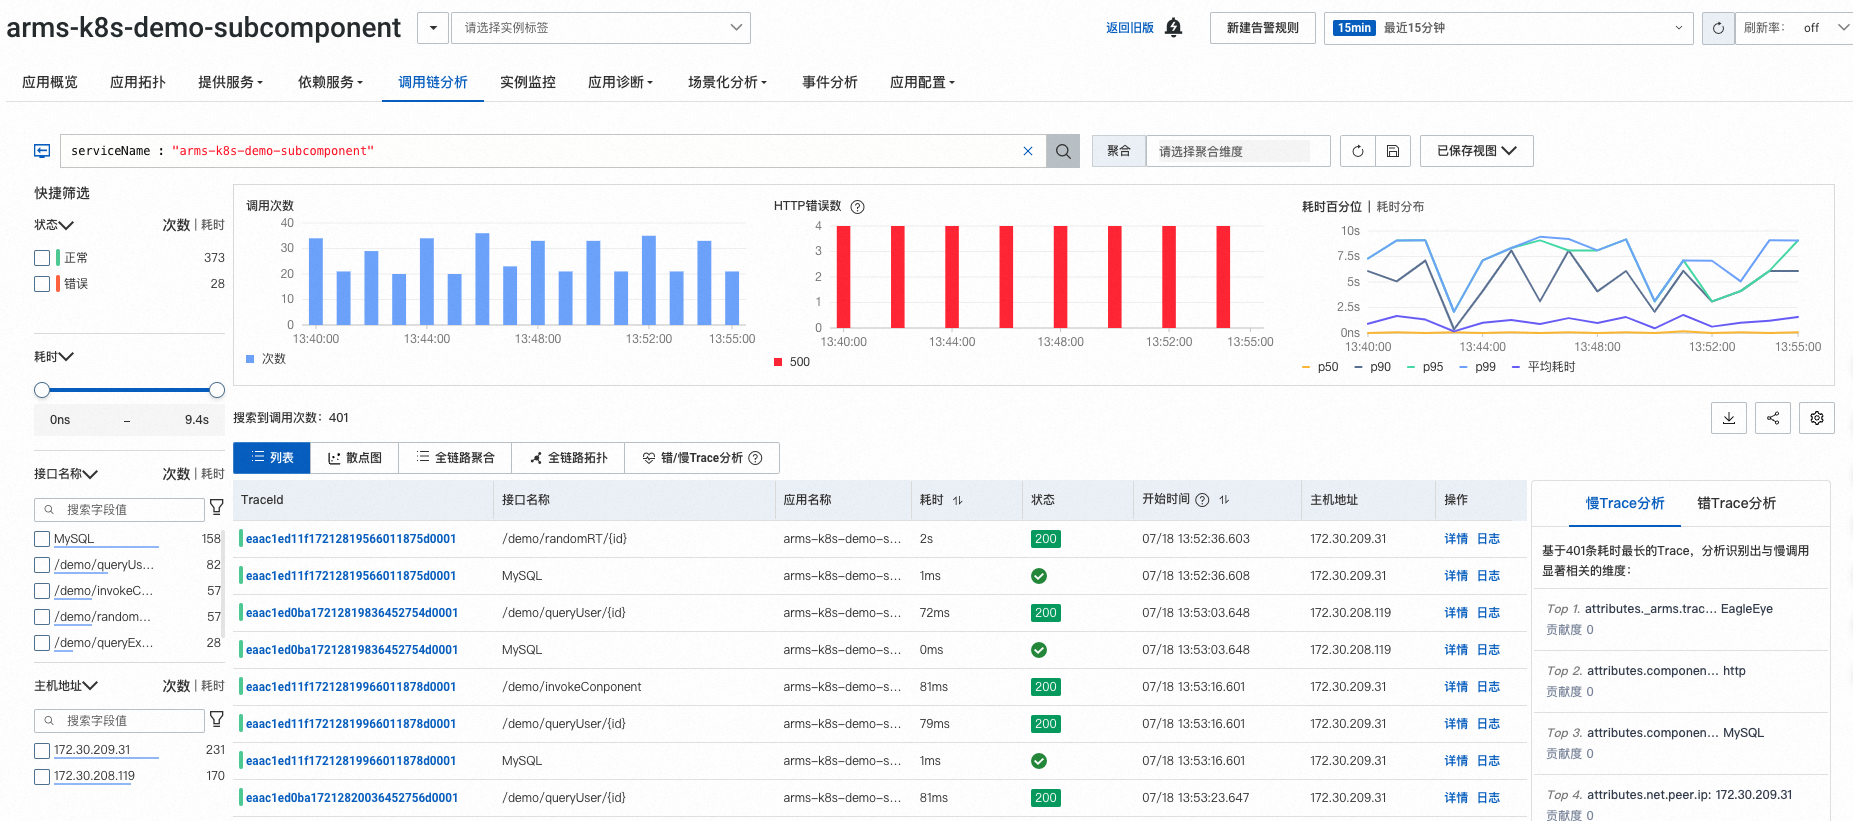Click the 500 red legend marker
Screen dimensions: 1853x821
pyautogui.click(x=778, y=362)
